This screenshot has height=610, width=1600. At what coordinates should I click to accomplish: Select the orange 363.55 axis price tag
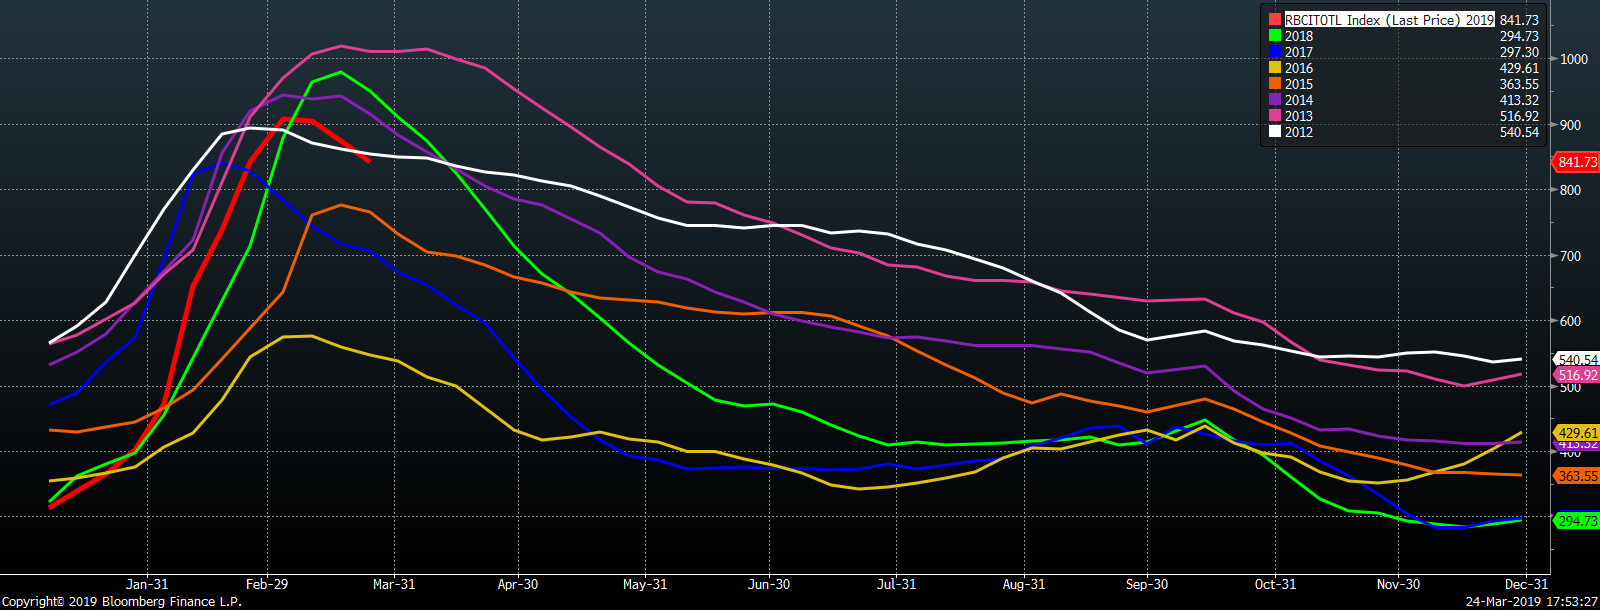1577,477
